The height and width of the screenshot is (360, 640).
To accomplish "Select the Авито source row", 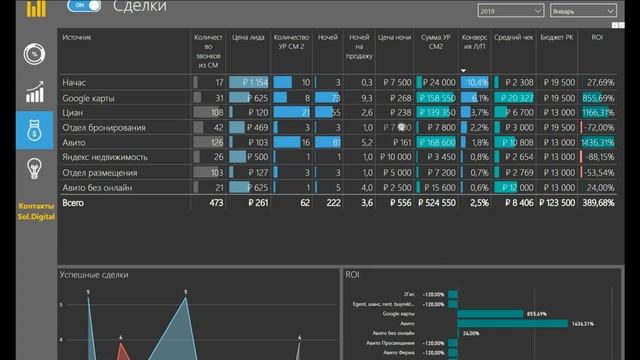I will tap(338, 142).
